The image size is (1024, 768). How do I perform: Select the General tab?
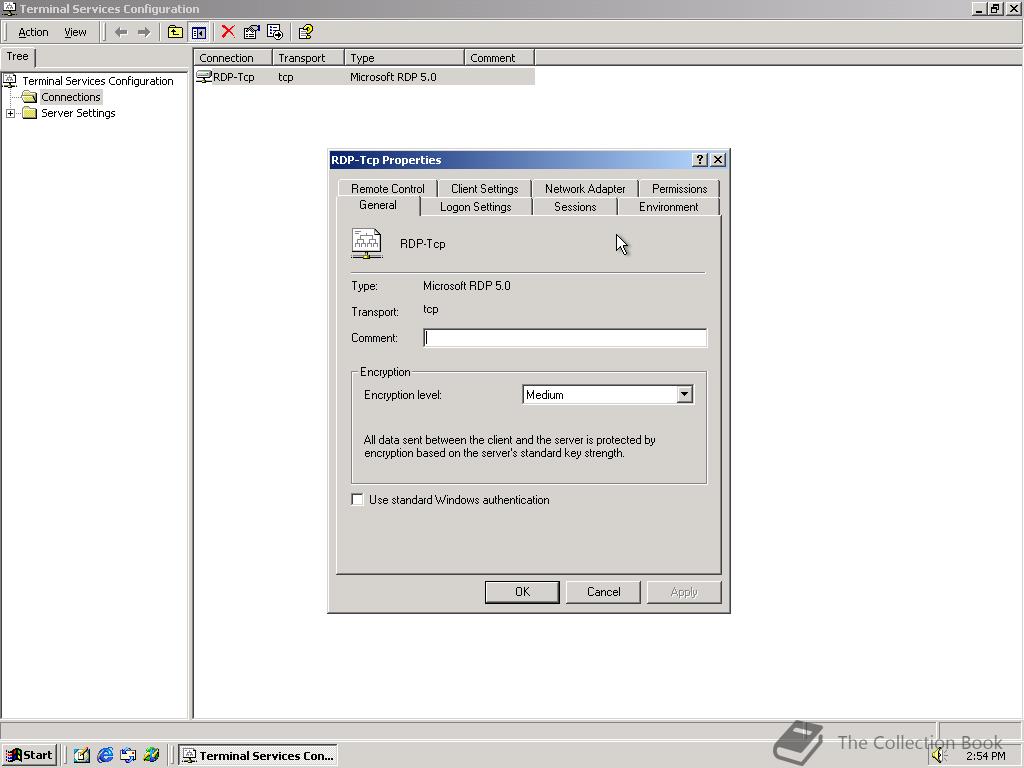[377, 205]
